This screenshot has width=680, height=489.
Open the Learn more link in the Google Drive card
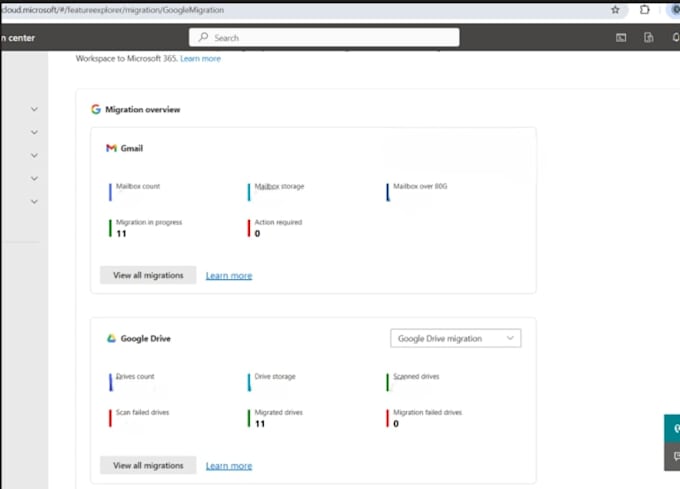click(x=229, y=466)
